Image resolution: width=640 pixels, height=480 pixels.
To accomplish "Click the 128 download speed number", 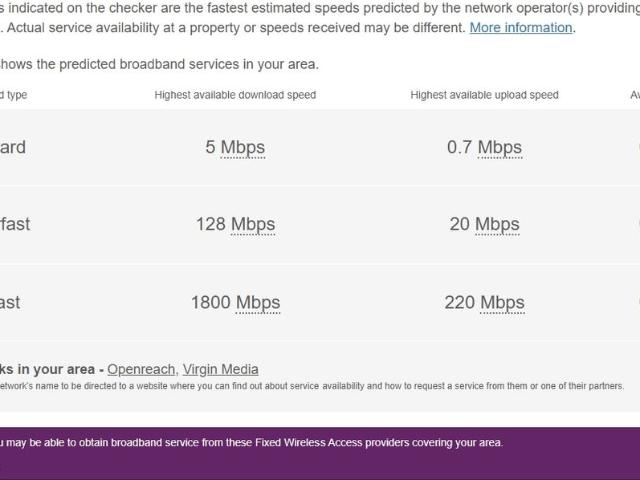I will point(211,225).
